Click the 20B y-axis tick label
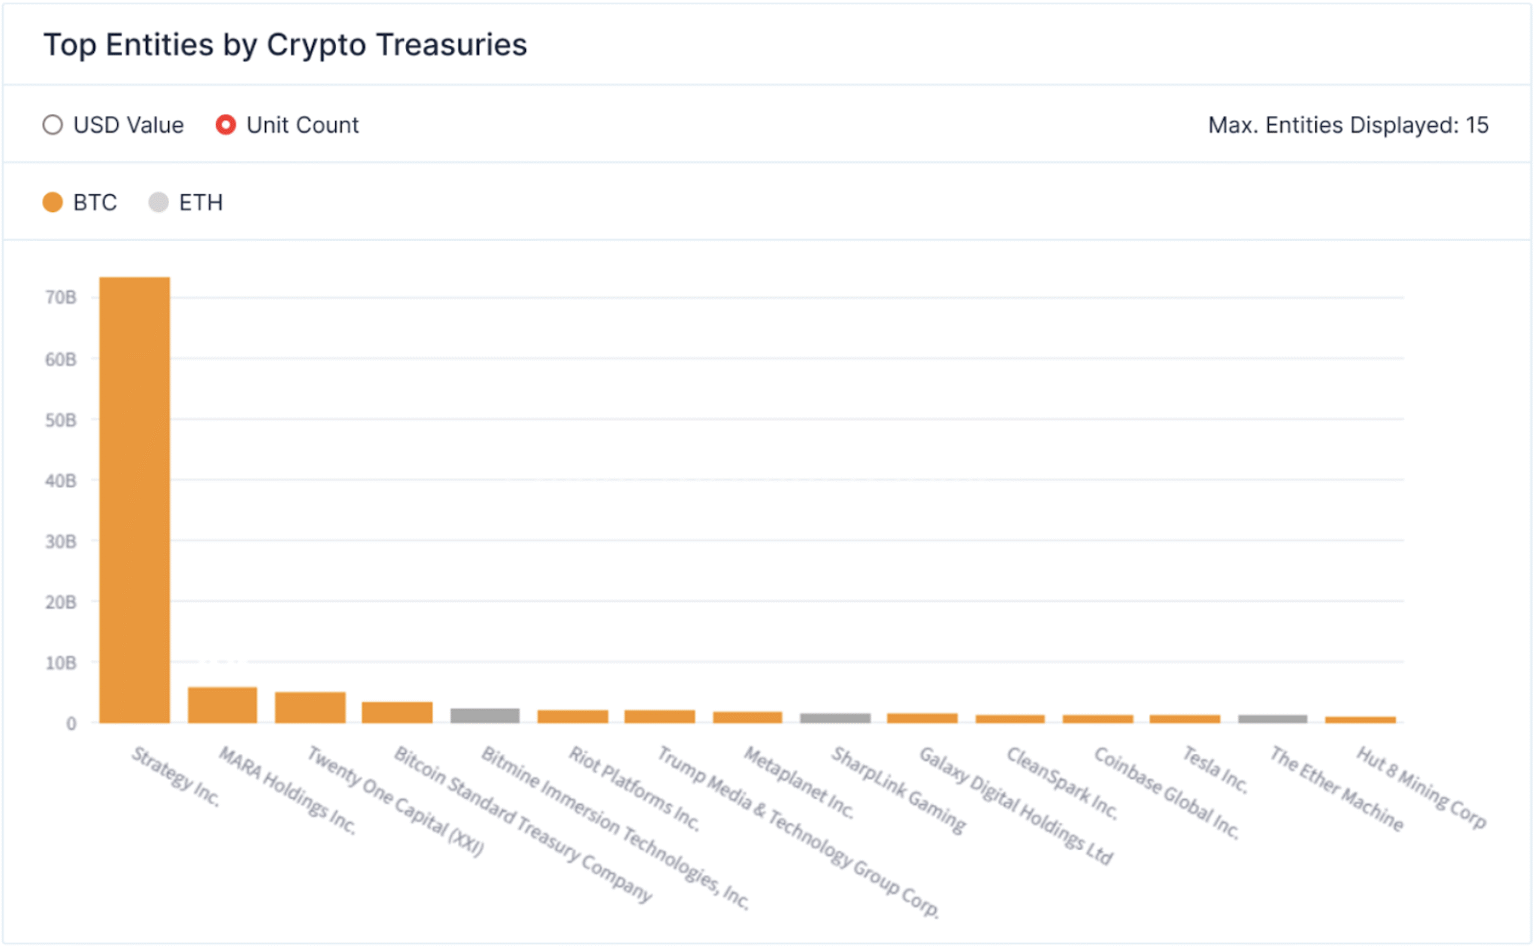The height and width of the screenshot is (948, 1536). (61, 602)
